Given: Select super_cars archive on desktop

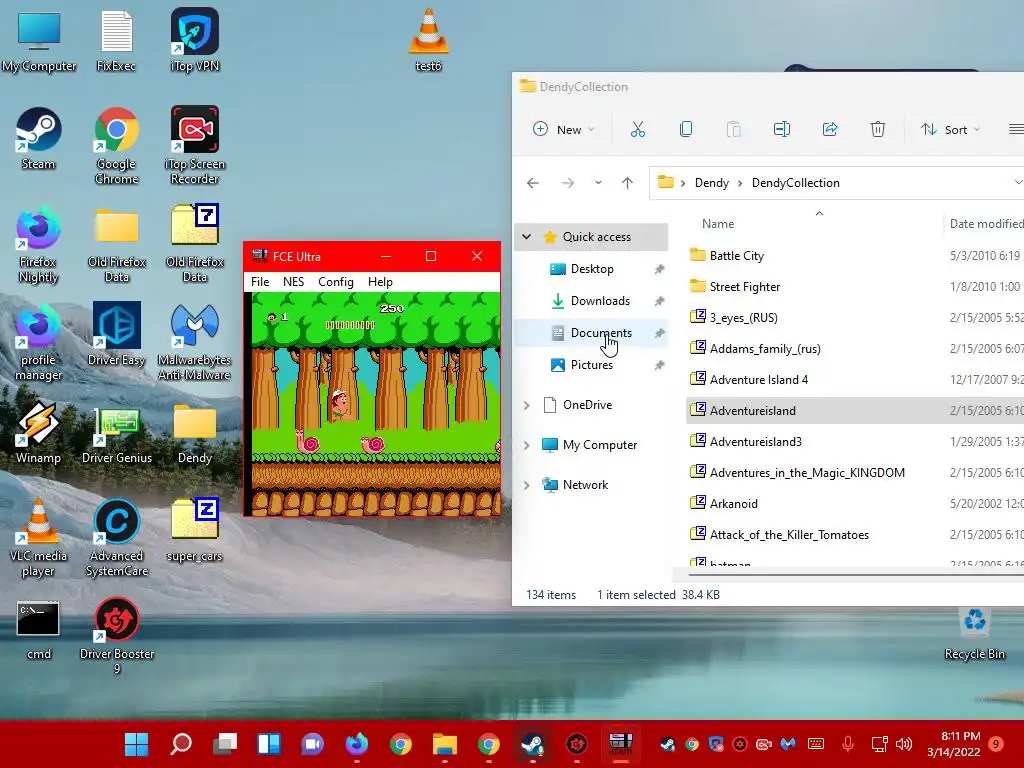Looking at the screenshot, I should click(x=195, y=530).
